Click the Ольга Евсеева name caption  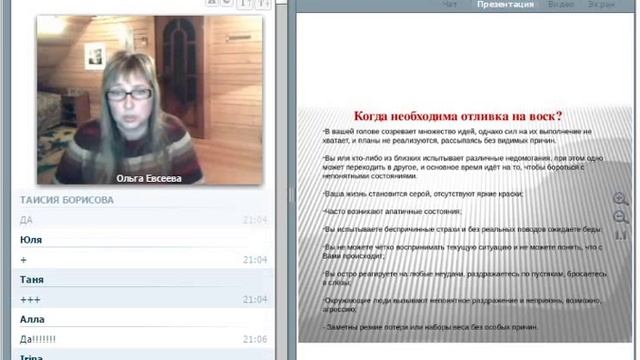coord(149,178)
